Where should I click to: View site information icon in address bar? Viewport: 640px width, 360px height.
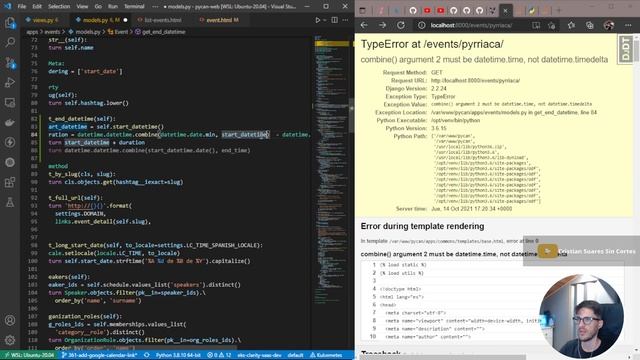pos(421,25)
